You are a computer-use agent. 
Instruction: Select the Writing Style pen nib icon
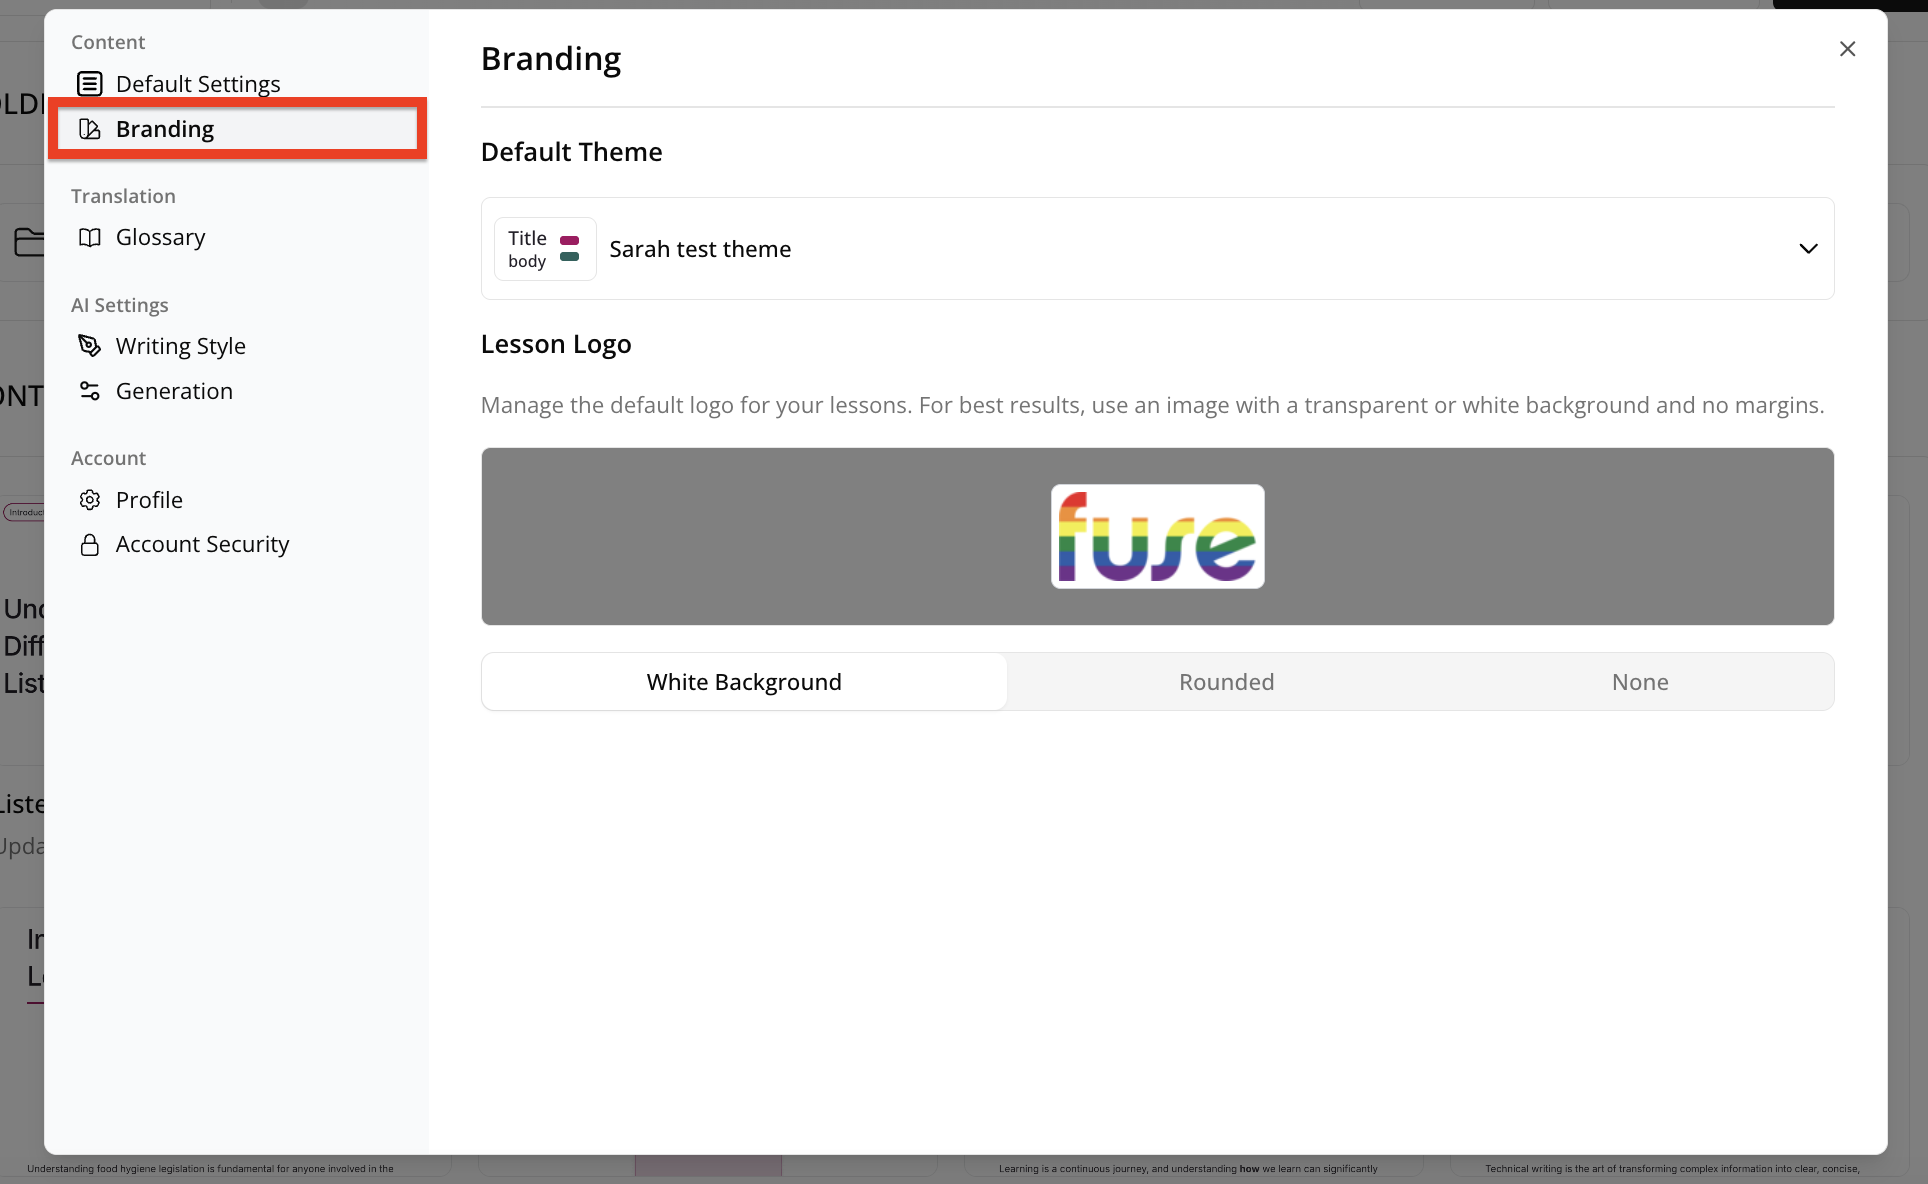(90, 346)
